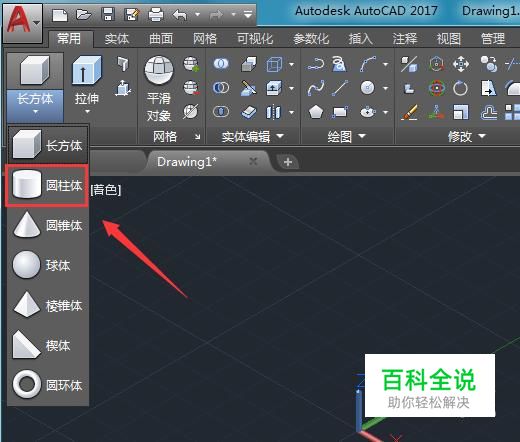Click the solid union icon
The image size is (520, 442).
(221, 63)
